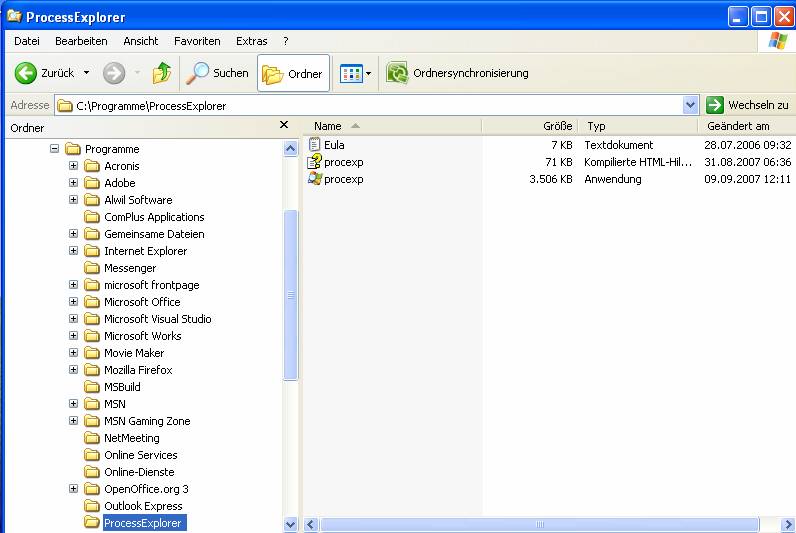The width and height of the screenshot is (796, 533).
Task: Click the Adobe folder icon
Action: click(x=92, y=183)
